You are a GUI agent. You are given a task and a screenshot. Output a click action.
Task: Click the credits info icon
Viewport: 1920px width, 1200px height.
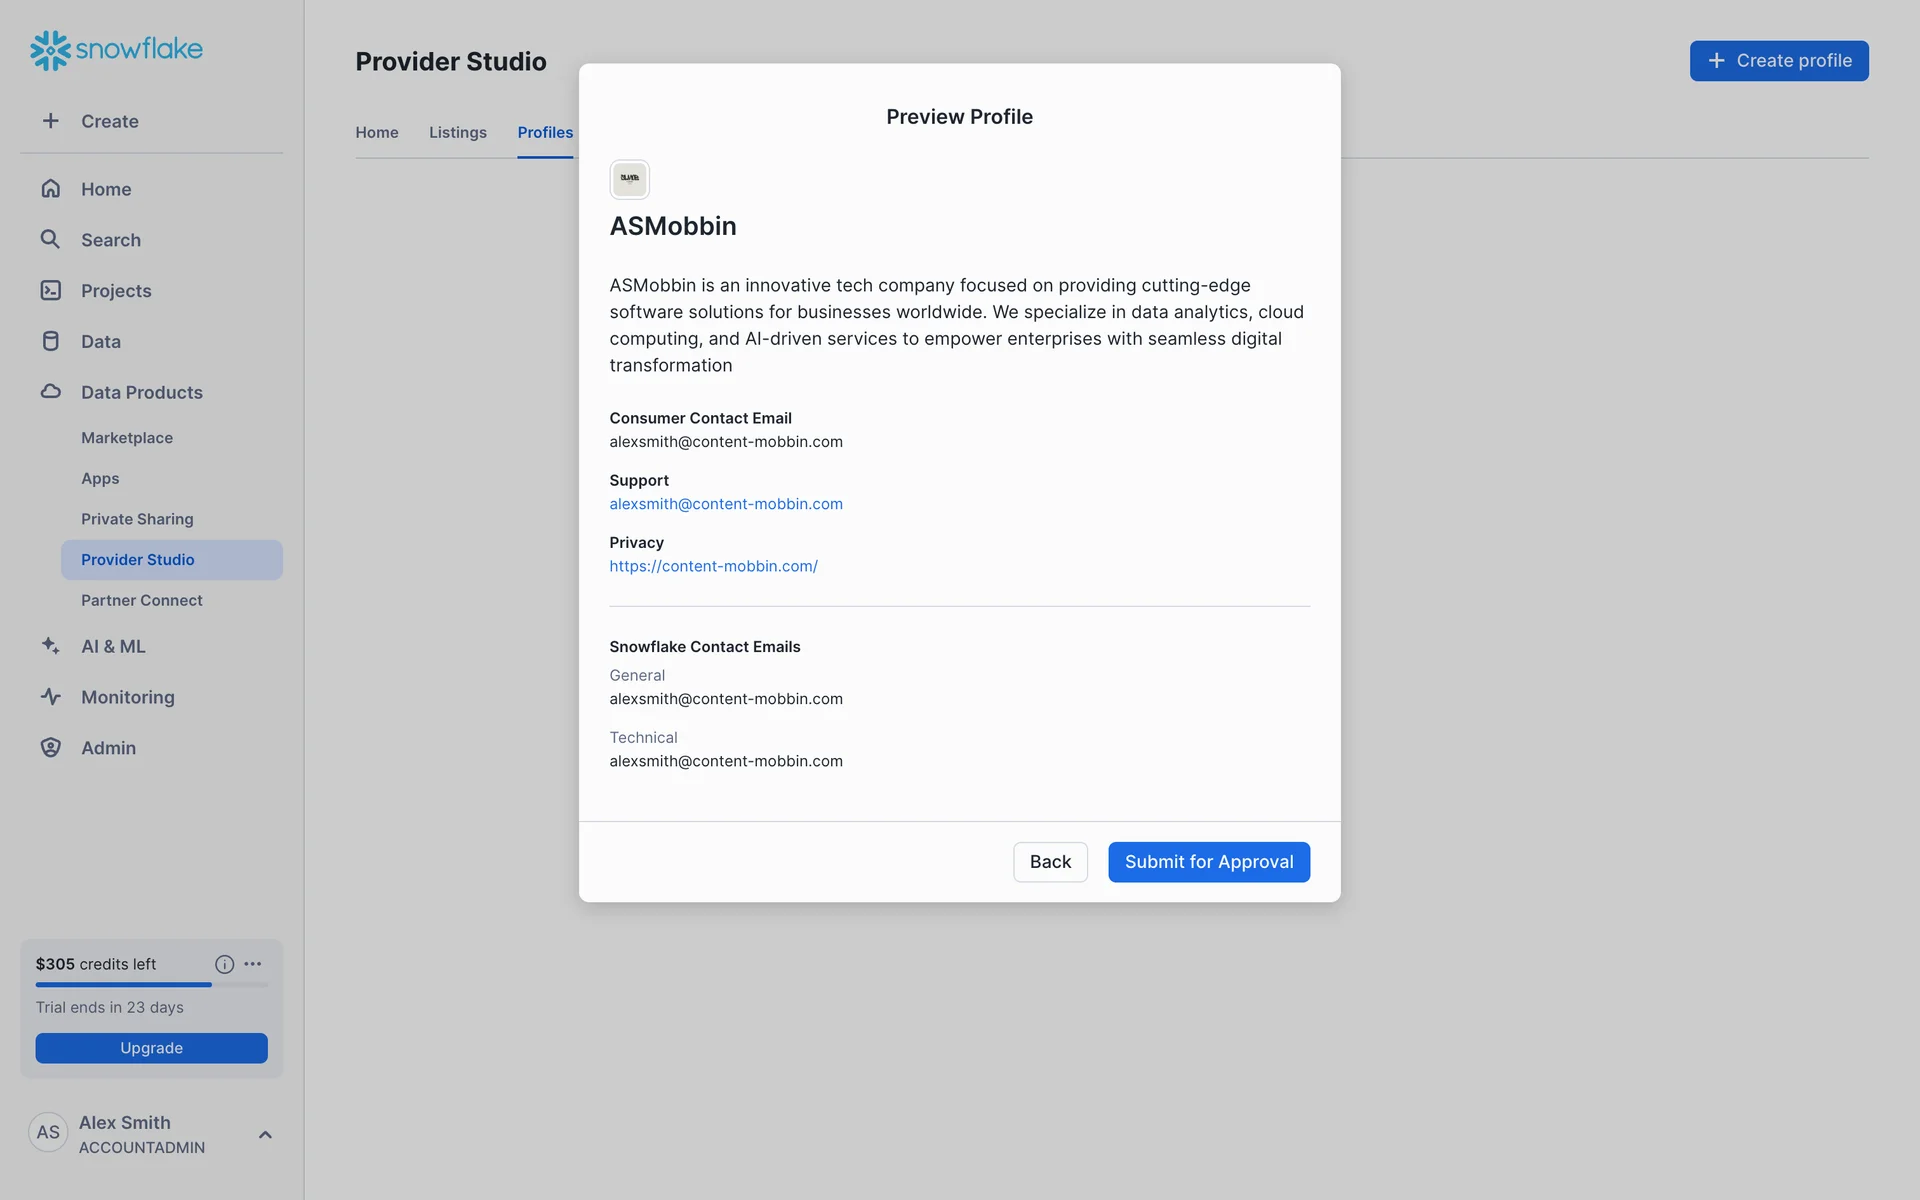(x=224, y=964)
